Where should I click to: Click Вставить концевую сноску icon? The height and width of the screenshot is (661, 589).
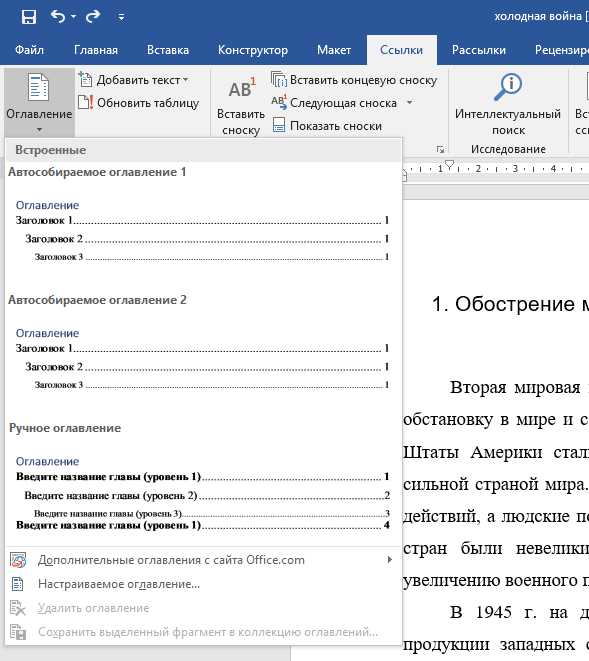278,80
